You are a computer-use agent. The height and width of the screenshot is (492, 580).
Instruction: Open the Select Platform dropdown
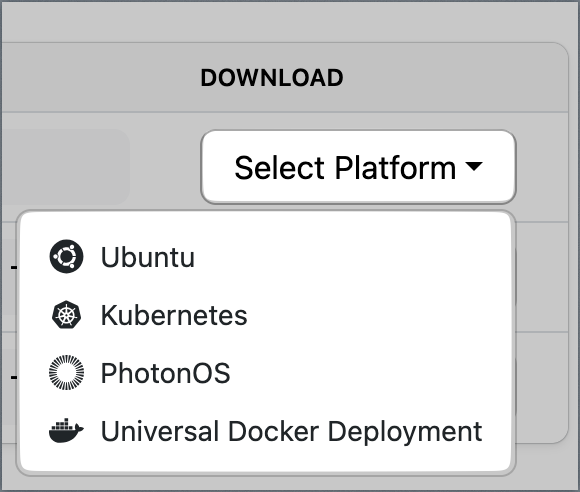coord(358,167)
